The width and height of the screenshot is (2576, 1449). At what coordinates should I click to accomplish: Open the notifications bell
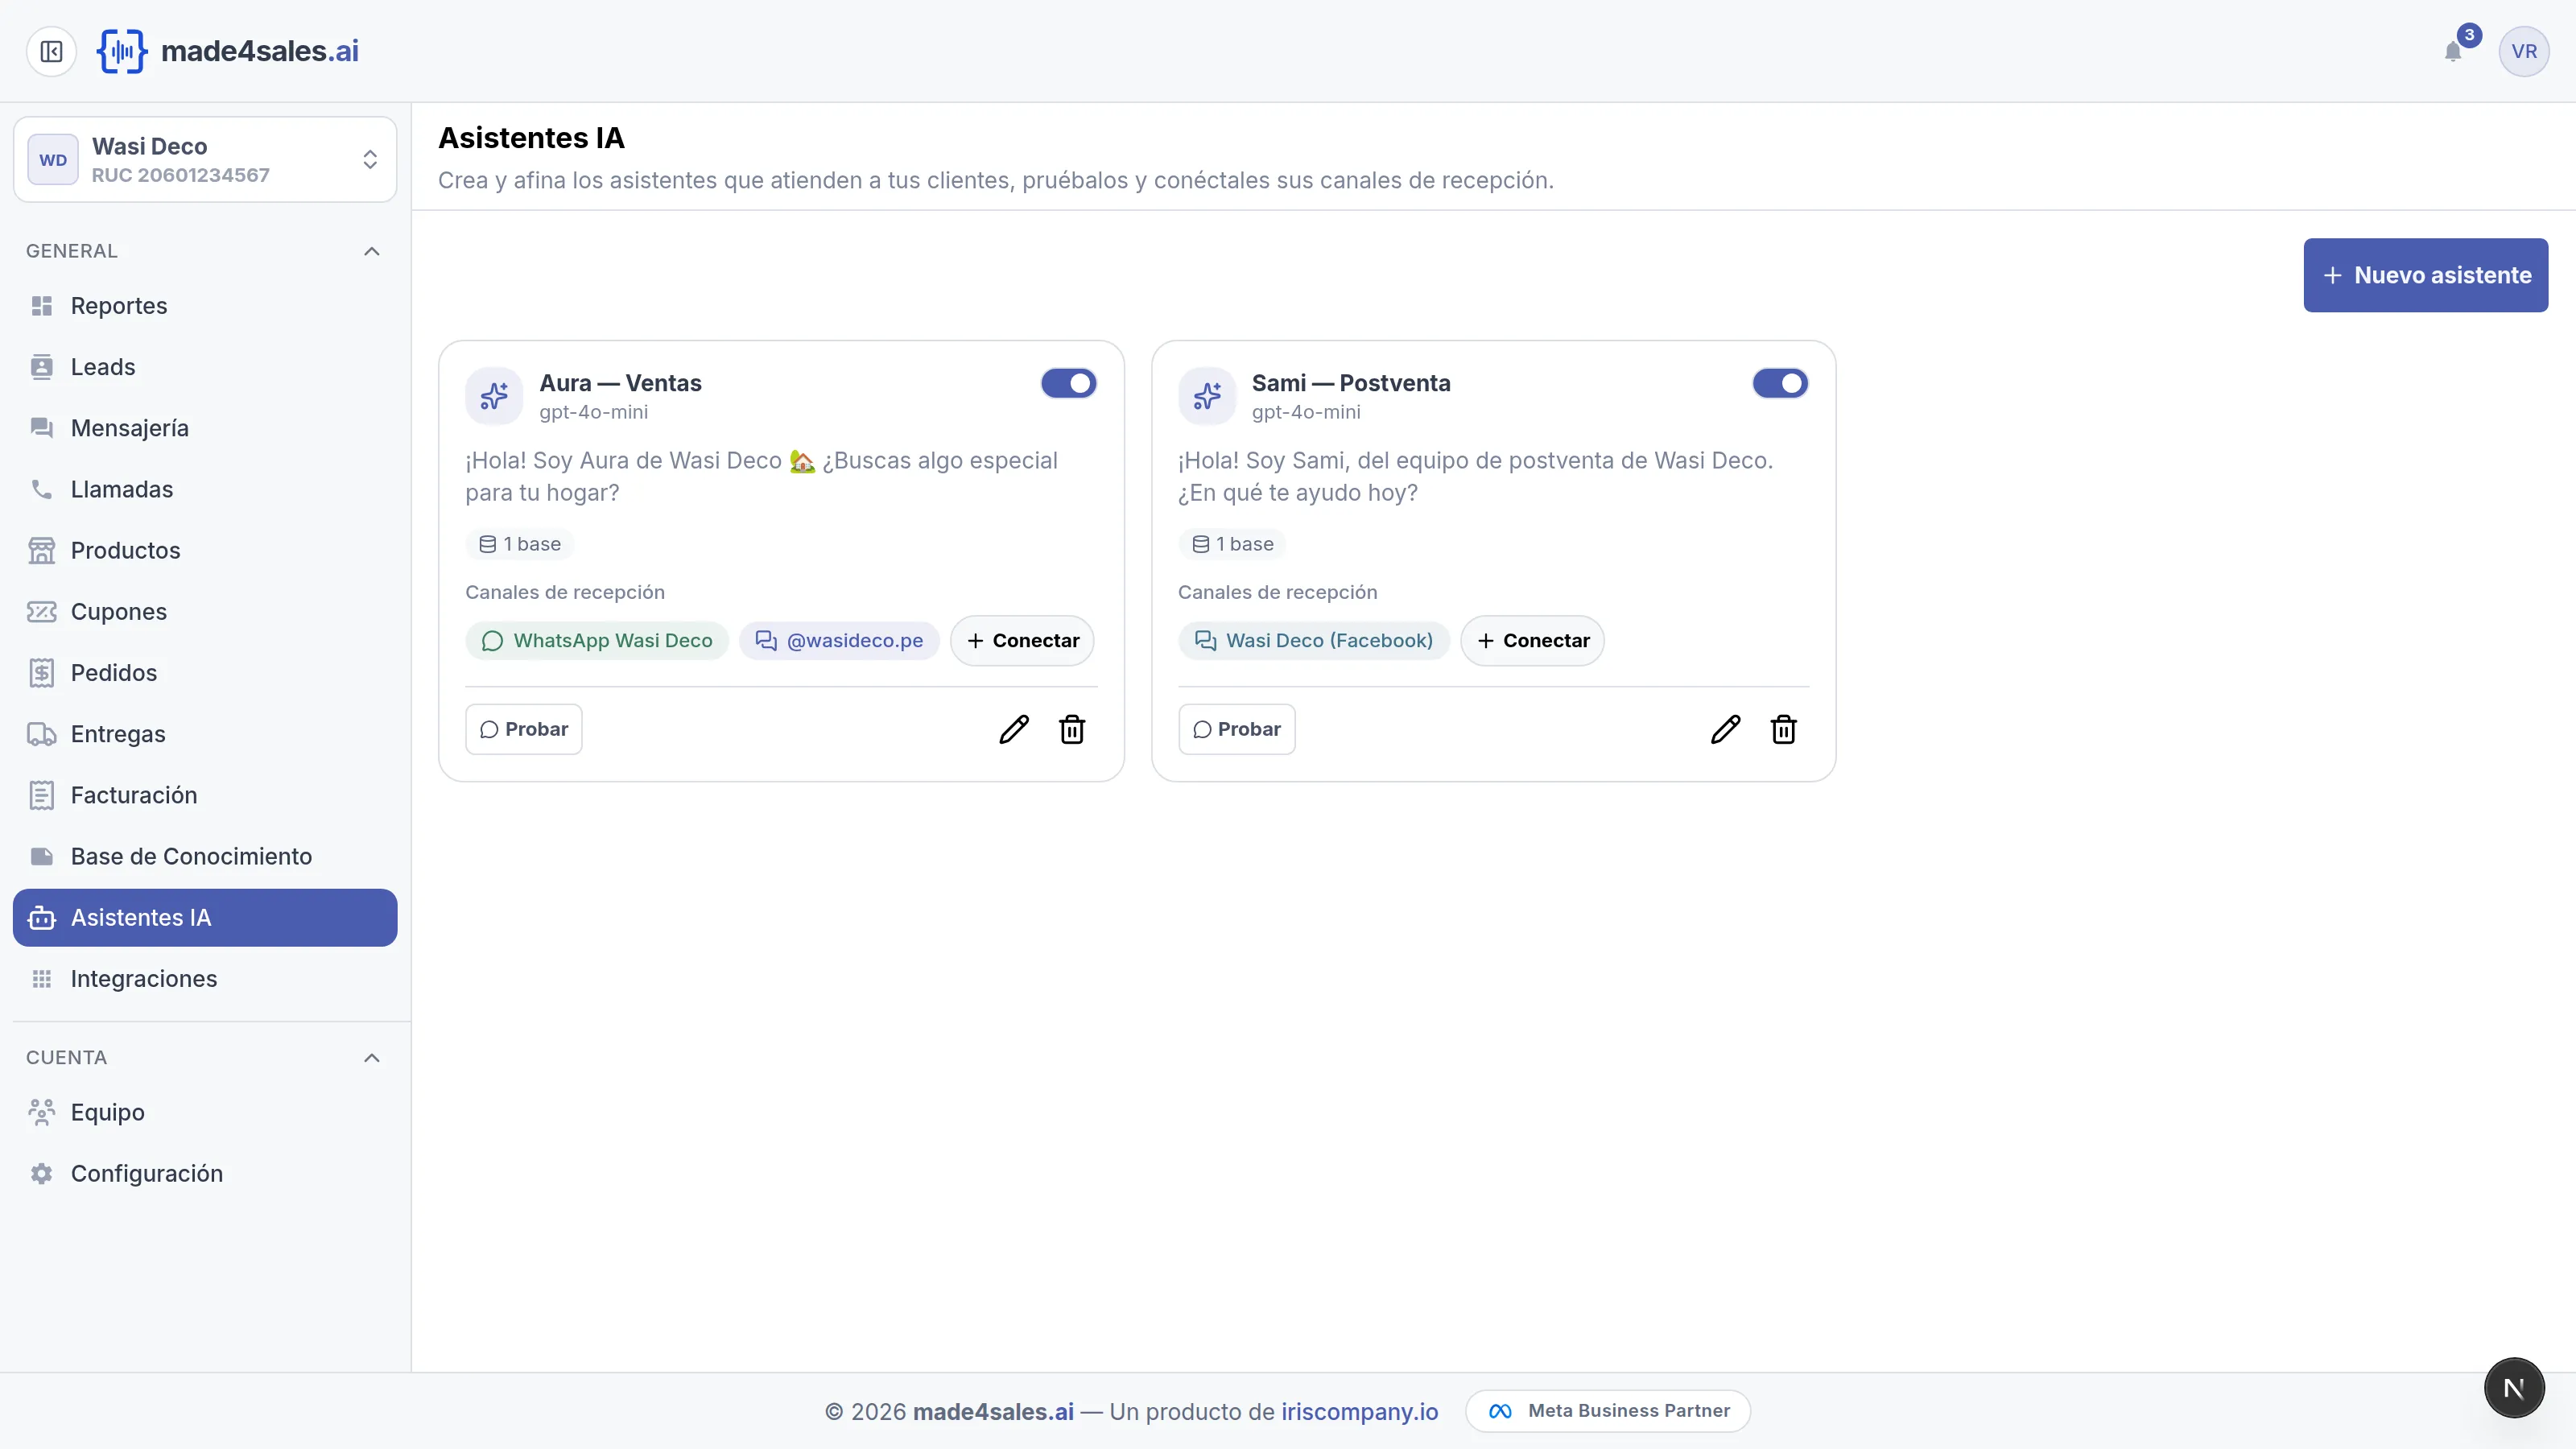[x=2453, y=51]
